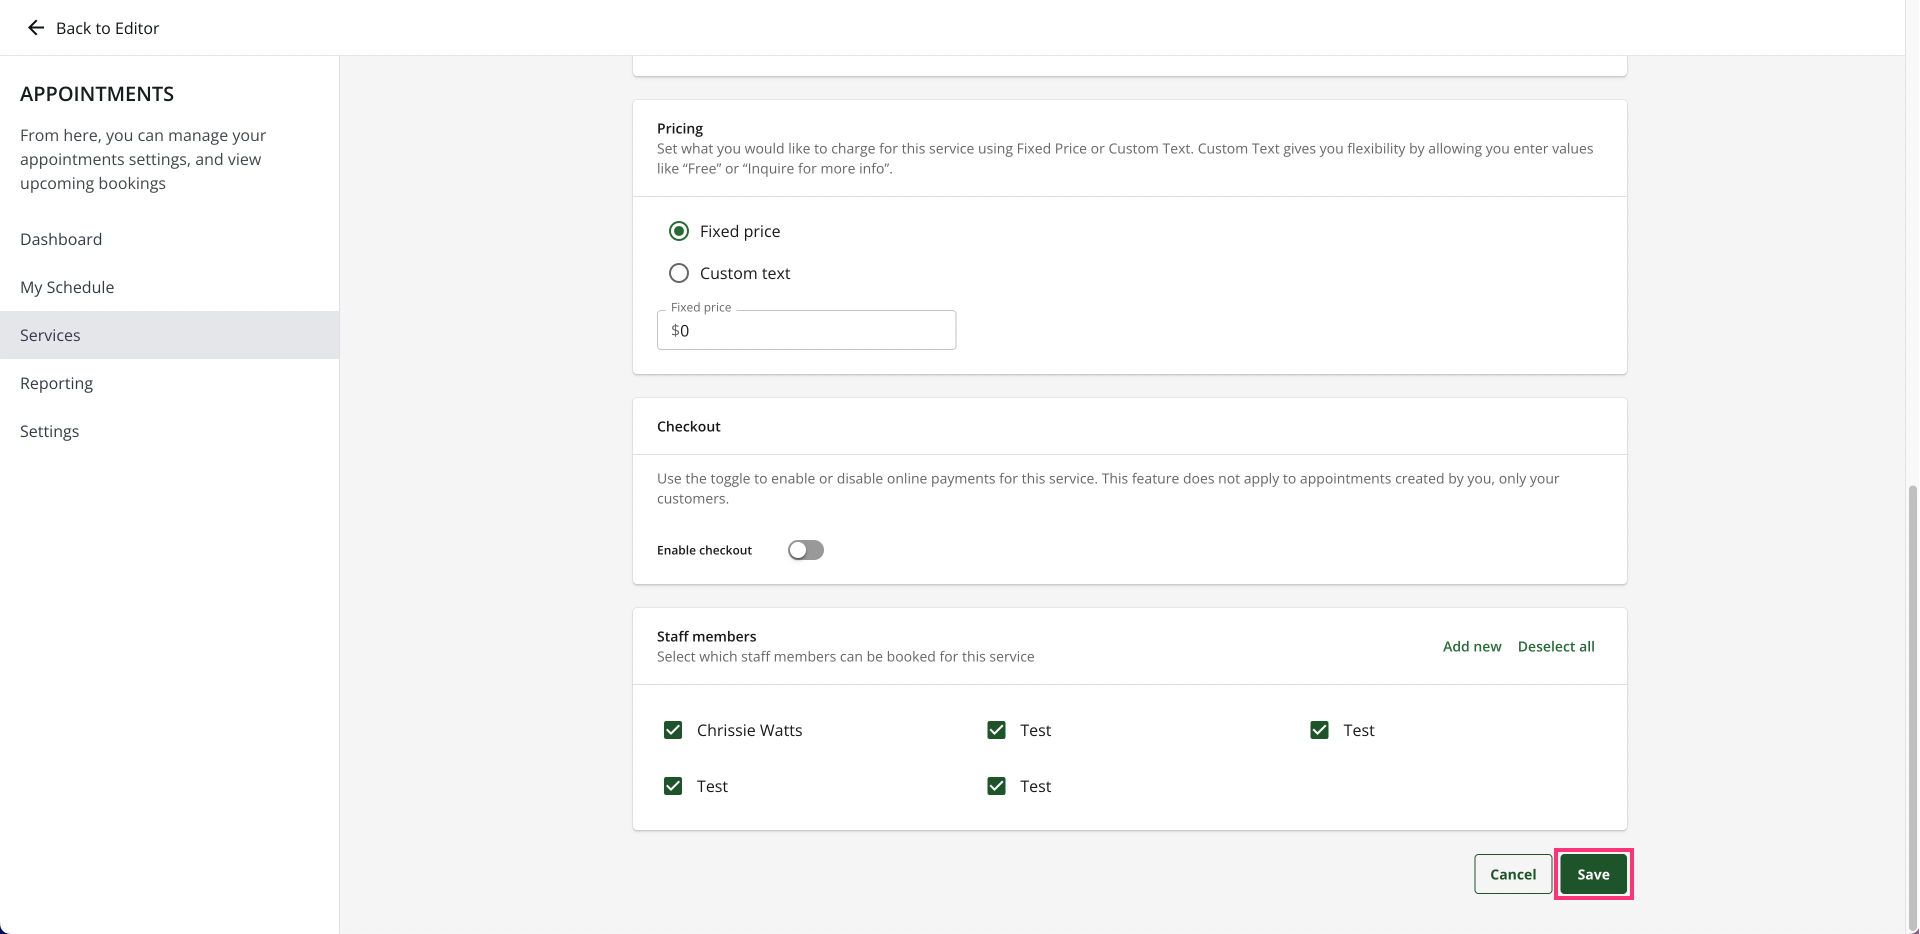Select the Fixed price radio option
The image size is (1920, 934).
tap(679, 231)
